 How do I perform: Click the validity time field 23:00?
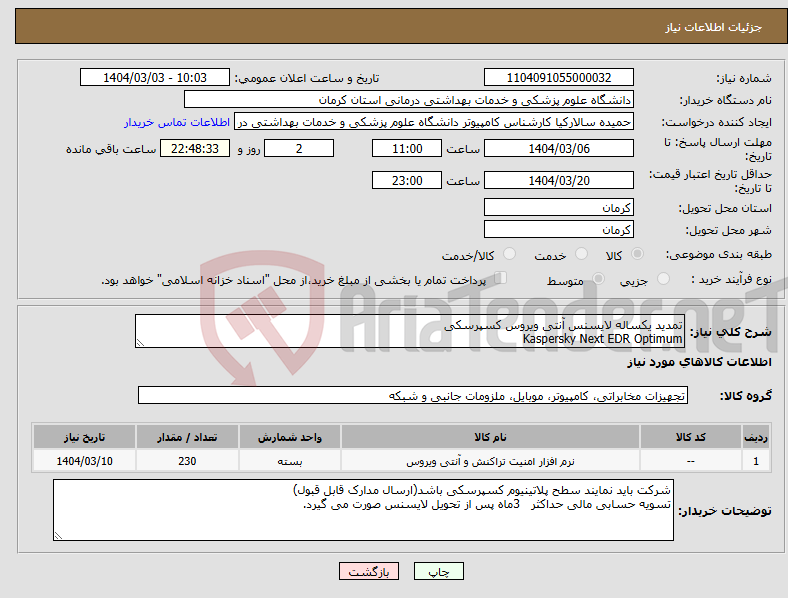point(407,180)
